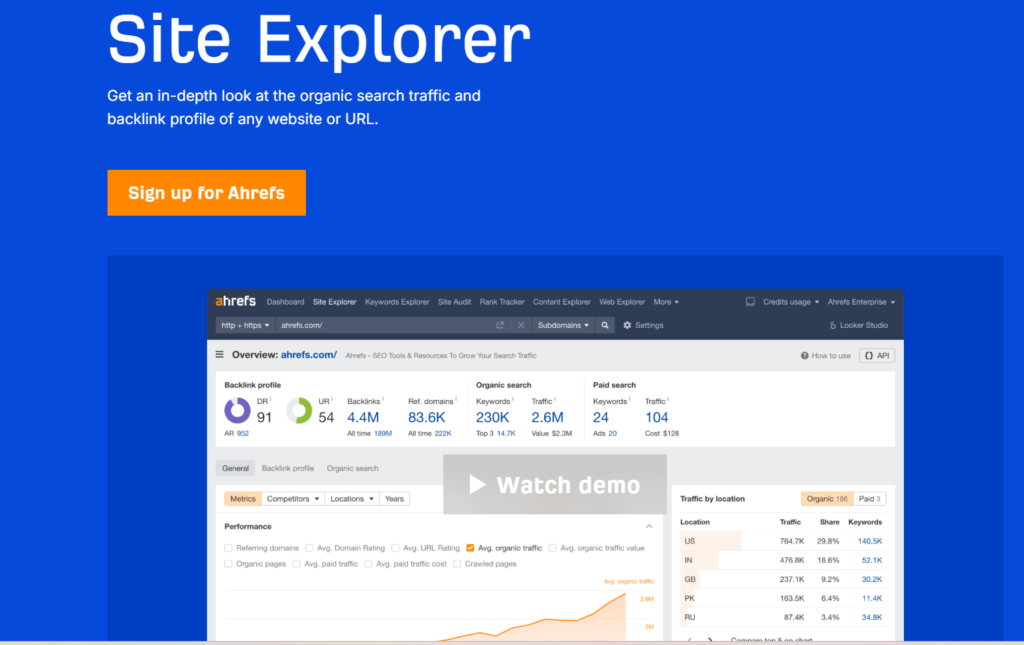Image resolution: width=1024 pixels, height=645 pixels.
Task: Enable the Avg. URL Rating checkbox
Action: click(395, 548)
